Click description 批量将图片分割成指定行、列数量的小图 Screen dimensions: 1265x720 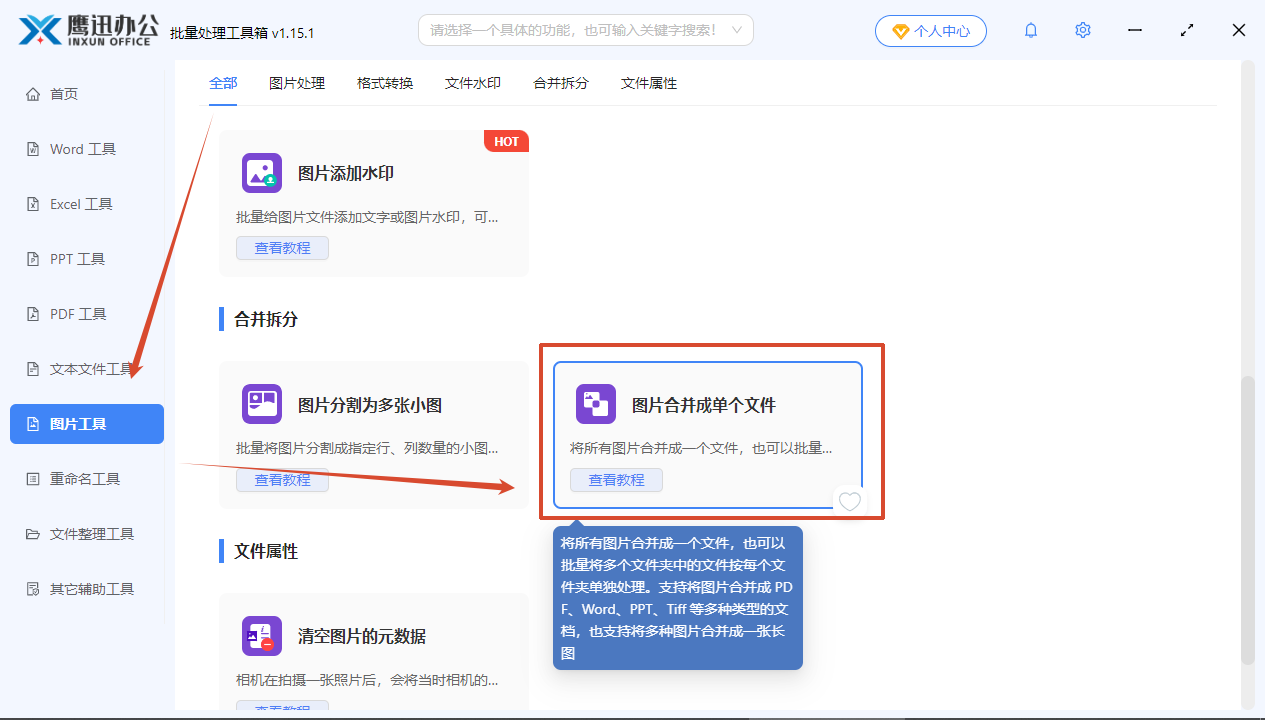click(x=367, y=449)
